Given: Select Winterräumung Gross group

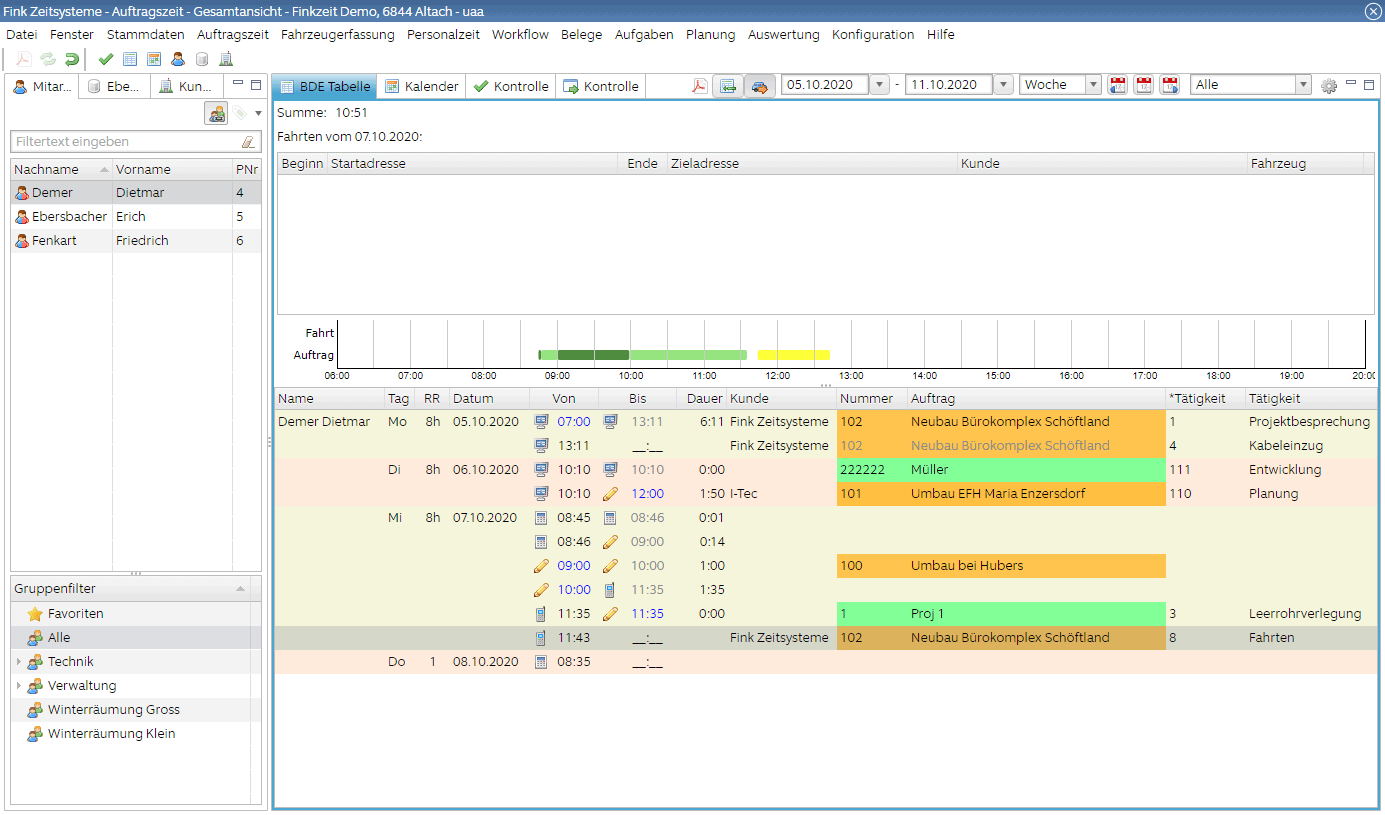Looking at the screenshot, I should tap(136, 710).
